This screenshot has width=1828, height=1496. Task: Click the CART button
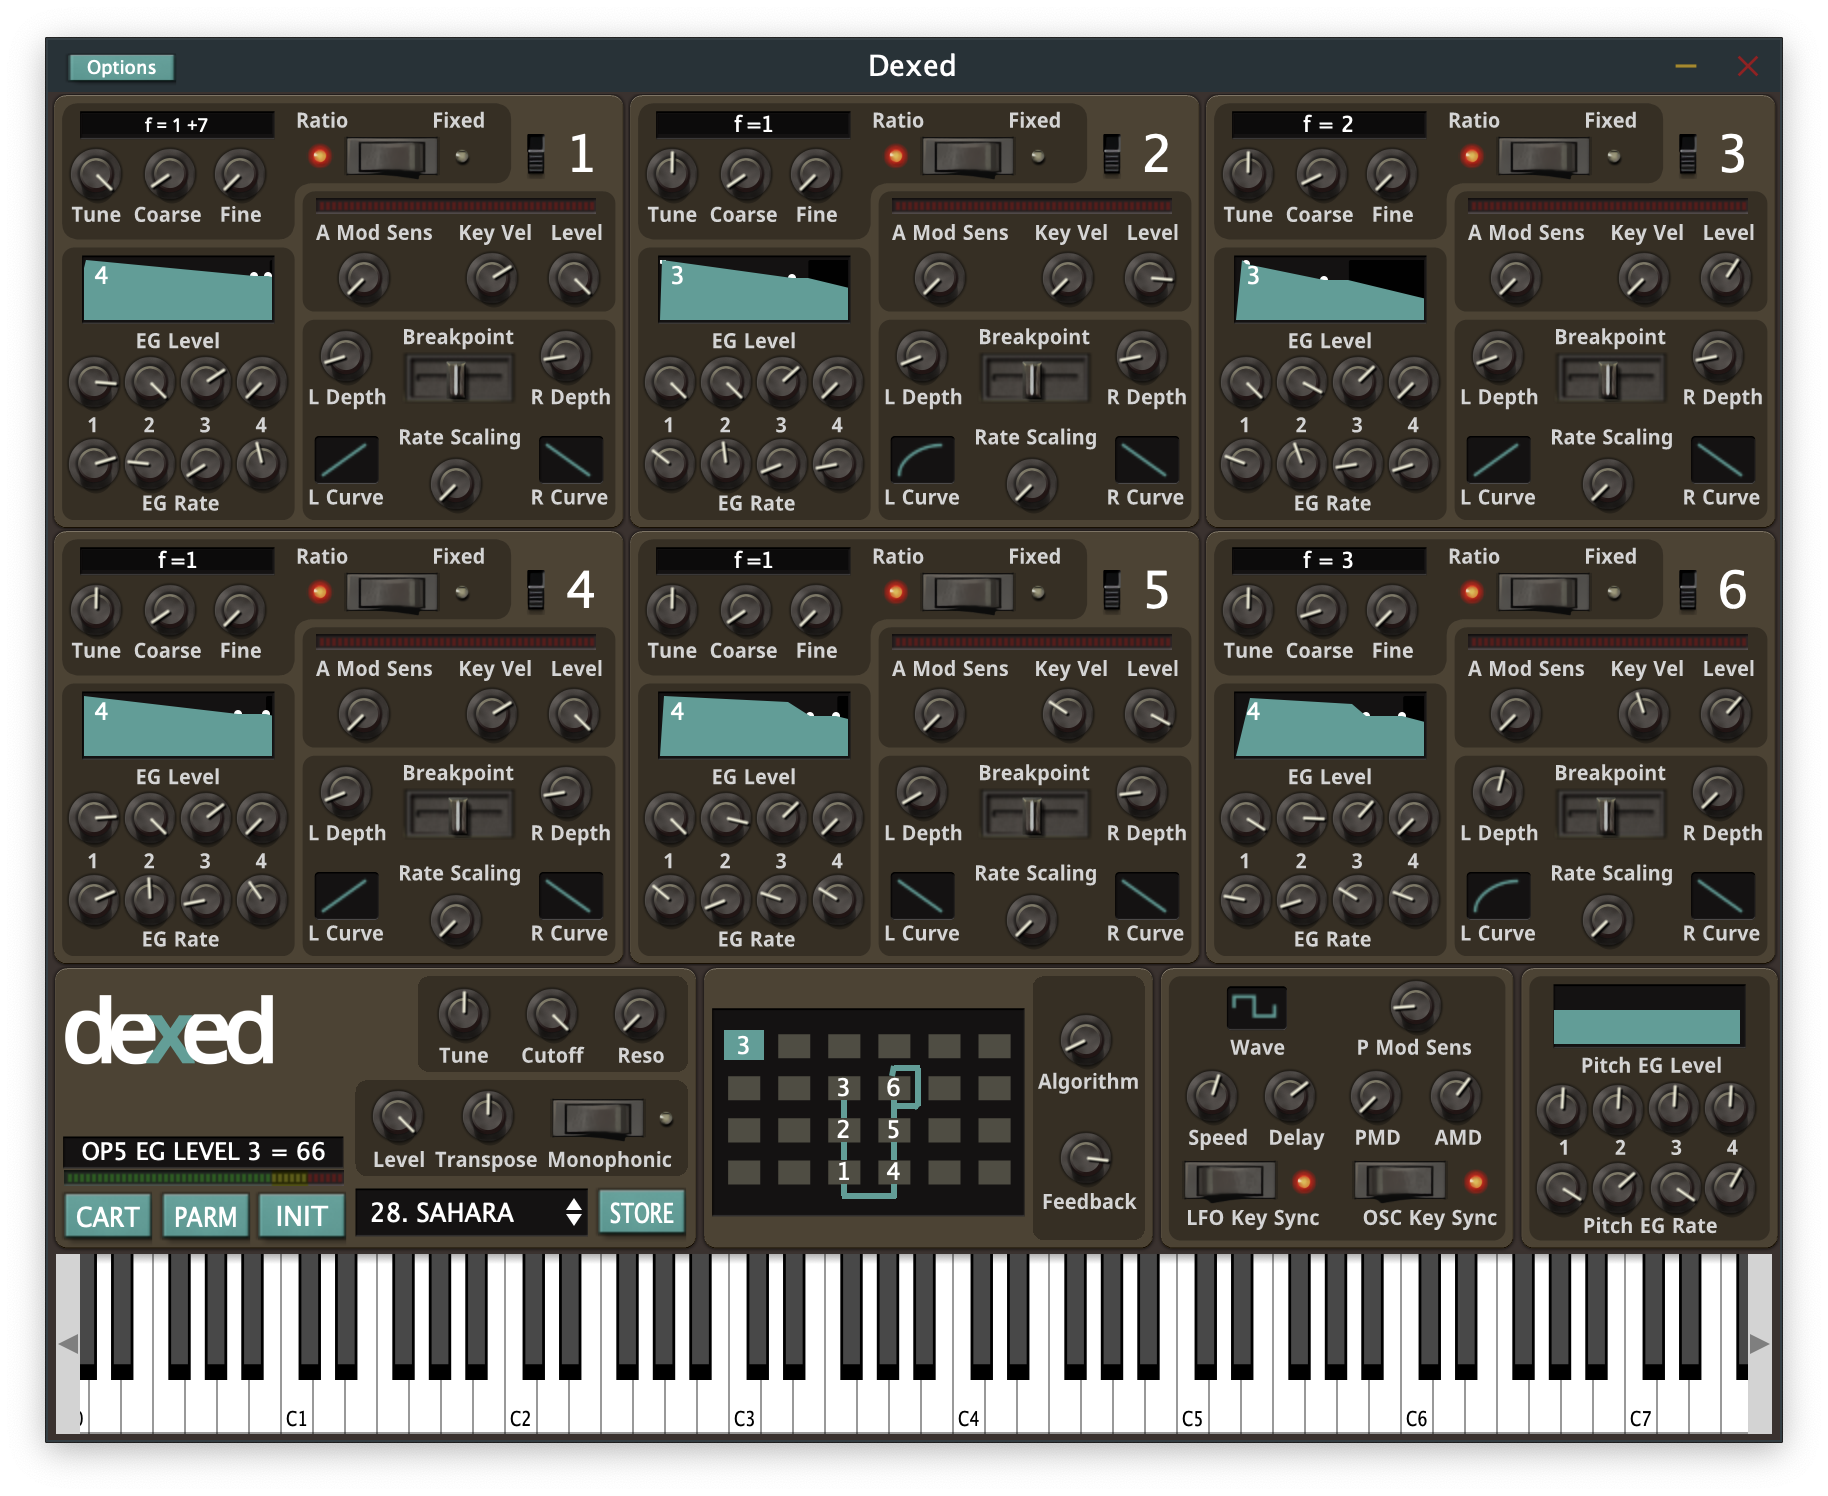pyautogui.click(x=108, y=1216)
